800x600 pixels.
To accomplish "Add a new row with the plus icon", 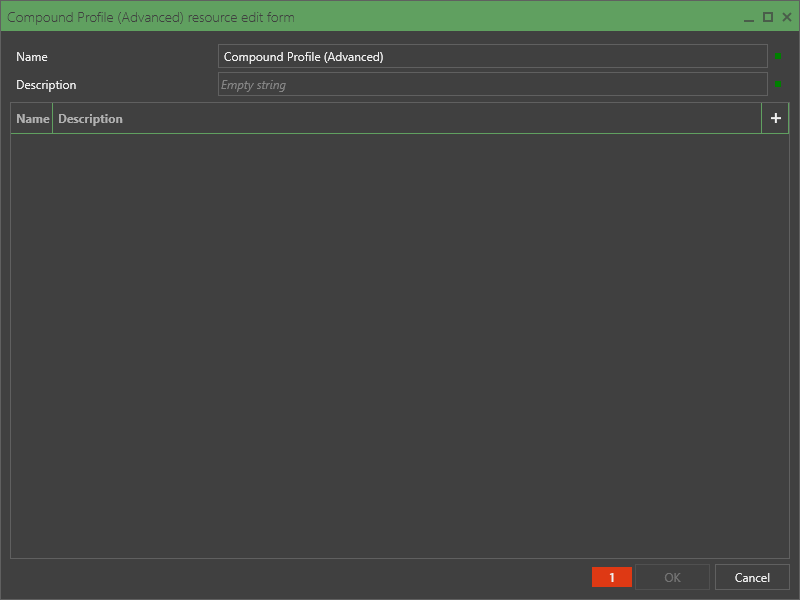I will coord(775,118).
